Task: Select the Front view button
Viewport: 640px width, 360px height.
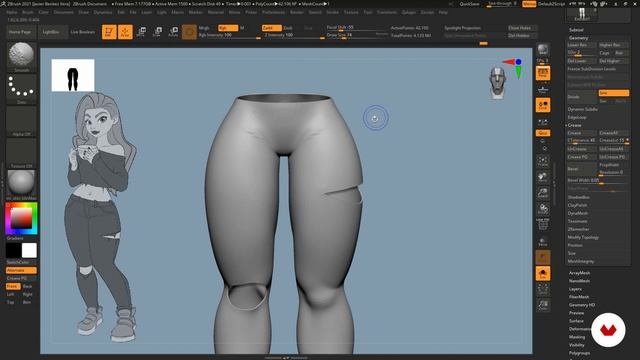Action: coord(13,286)
